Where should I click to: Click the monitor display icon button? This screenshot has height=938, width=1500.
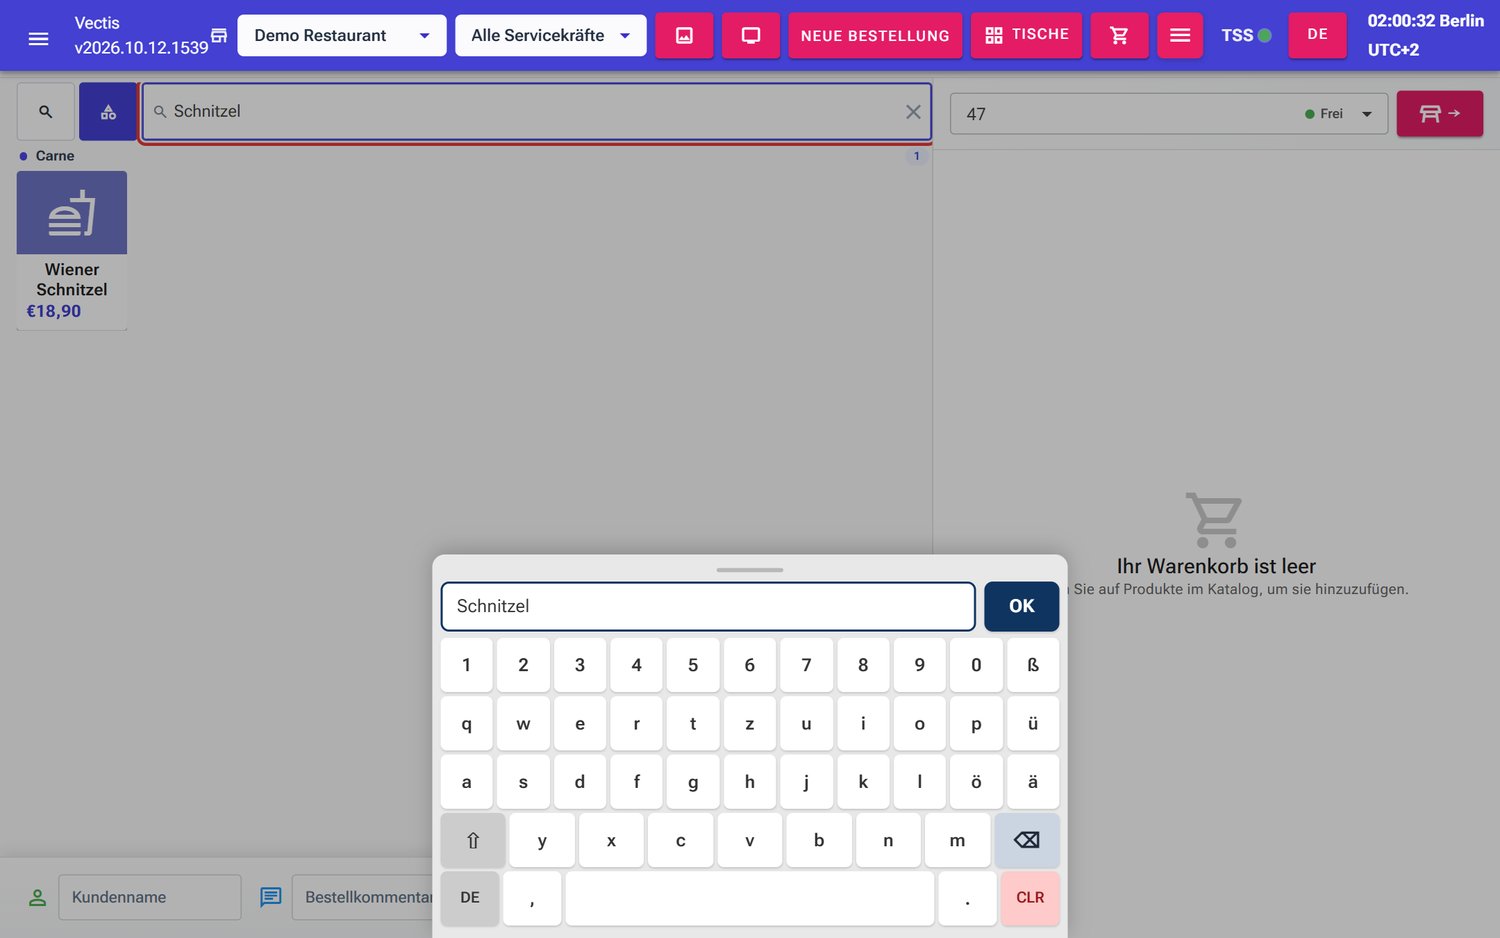click(751, 35)
